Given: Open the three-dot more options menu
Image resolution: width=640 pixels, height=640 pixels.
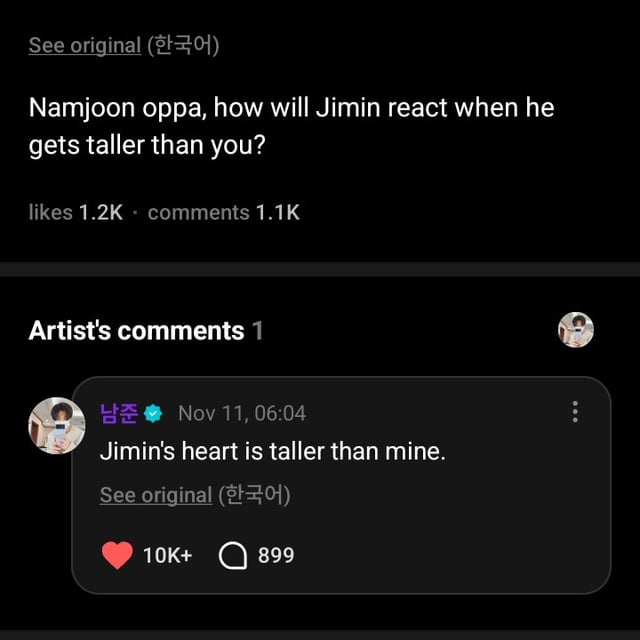Looking at the screenshot, I should [x=575, y=411].
